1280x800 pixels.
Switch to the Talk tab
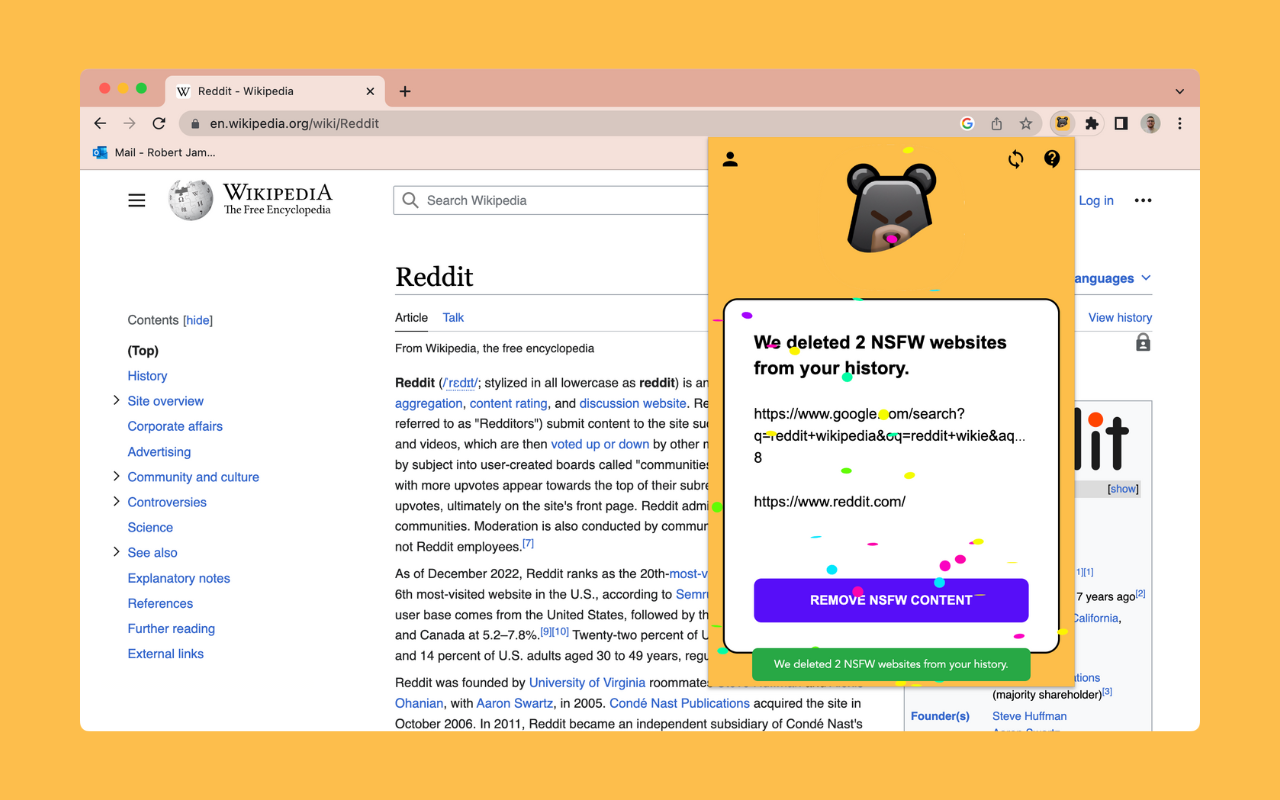coord(453,317)
